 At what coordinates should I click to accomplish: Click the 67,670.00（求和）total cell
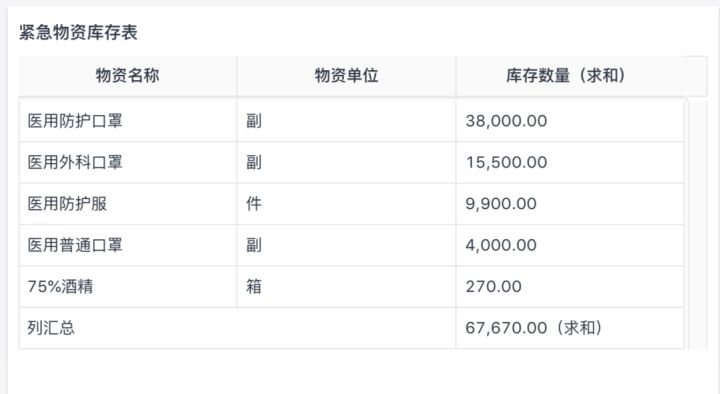tap(570, 328)
